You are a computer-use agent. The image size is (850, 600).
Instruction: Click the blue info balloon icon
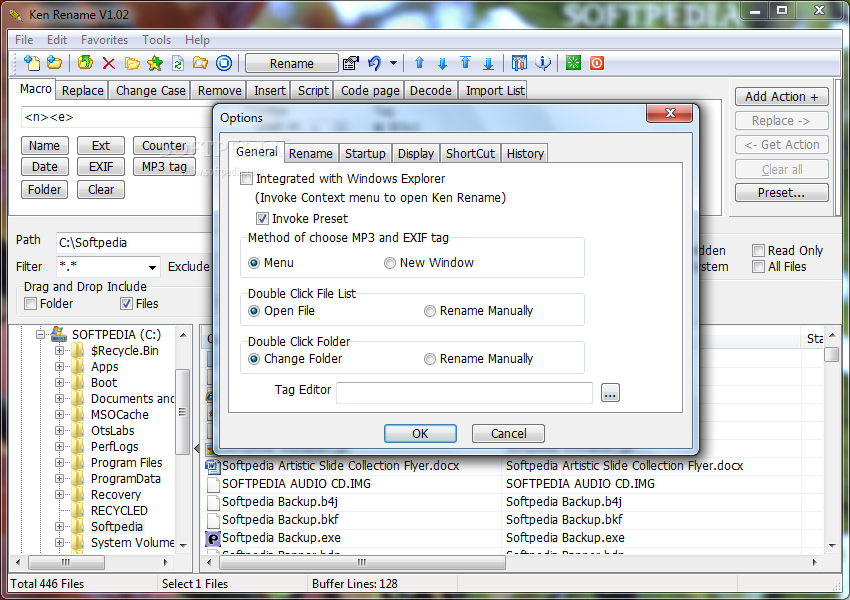pyautogui.click(x=543, y=63)
